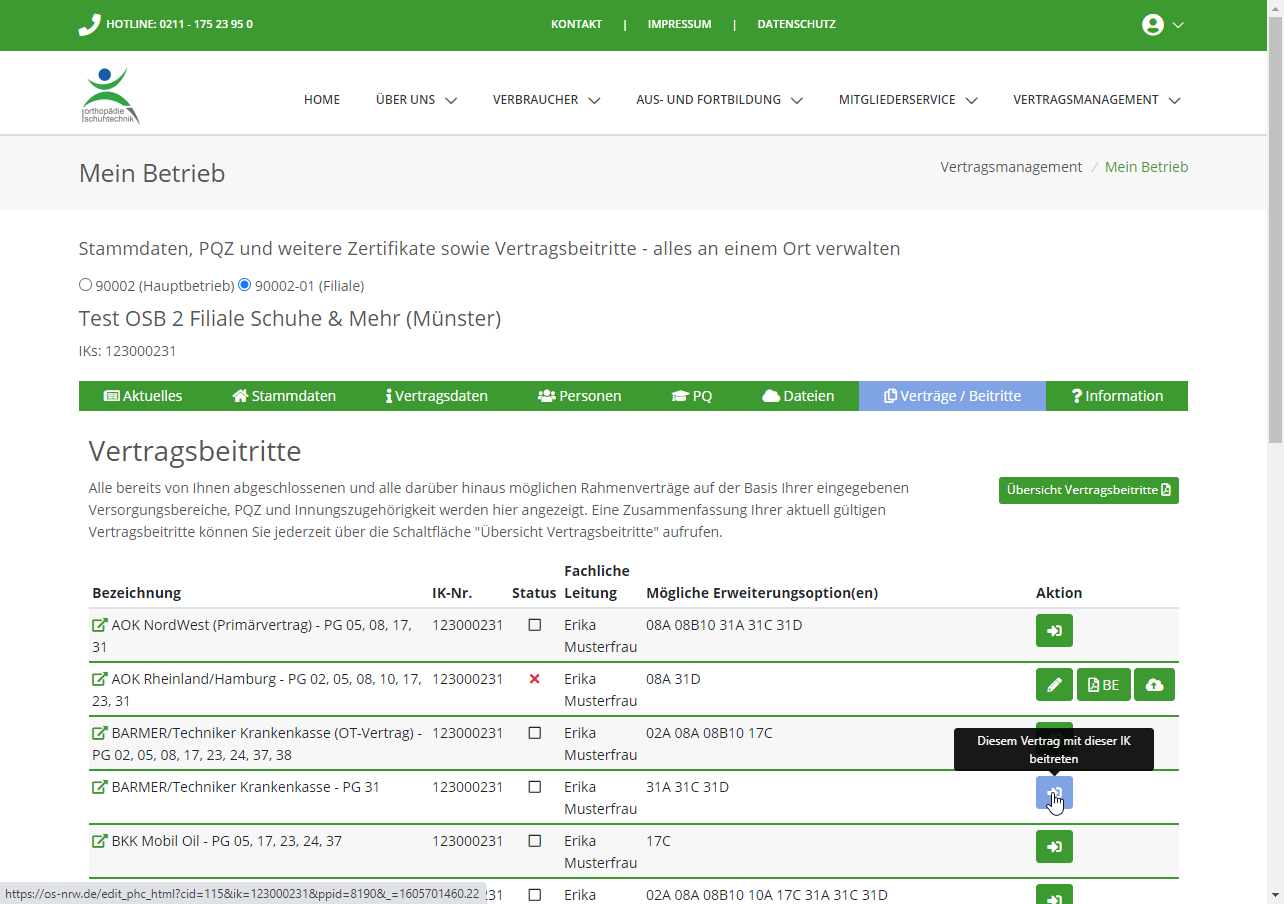Expand the ÜBER UNS menu
The width and height of the screenshot is (1284, 904).
click(416, 100)
